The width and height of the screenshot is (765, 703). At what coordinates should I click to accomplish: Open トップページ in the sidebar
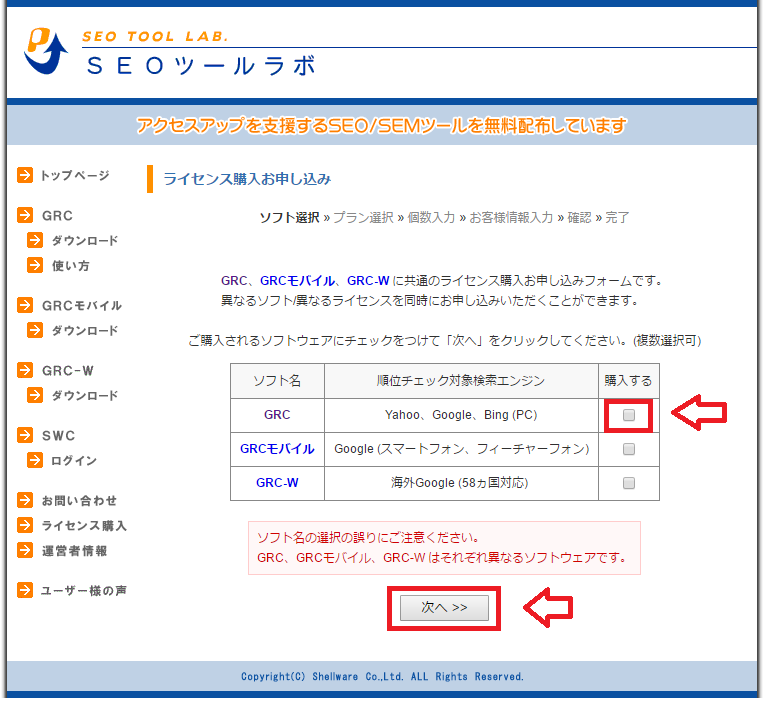75,175
